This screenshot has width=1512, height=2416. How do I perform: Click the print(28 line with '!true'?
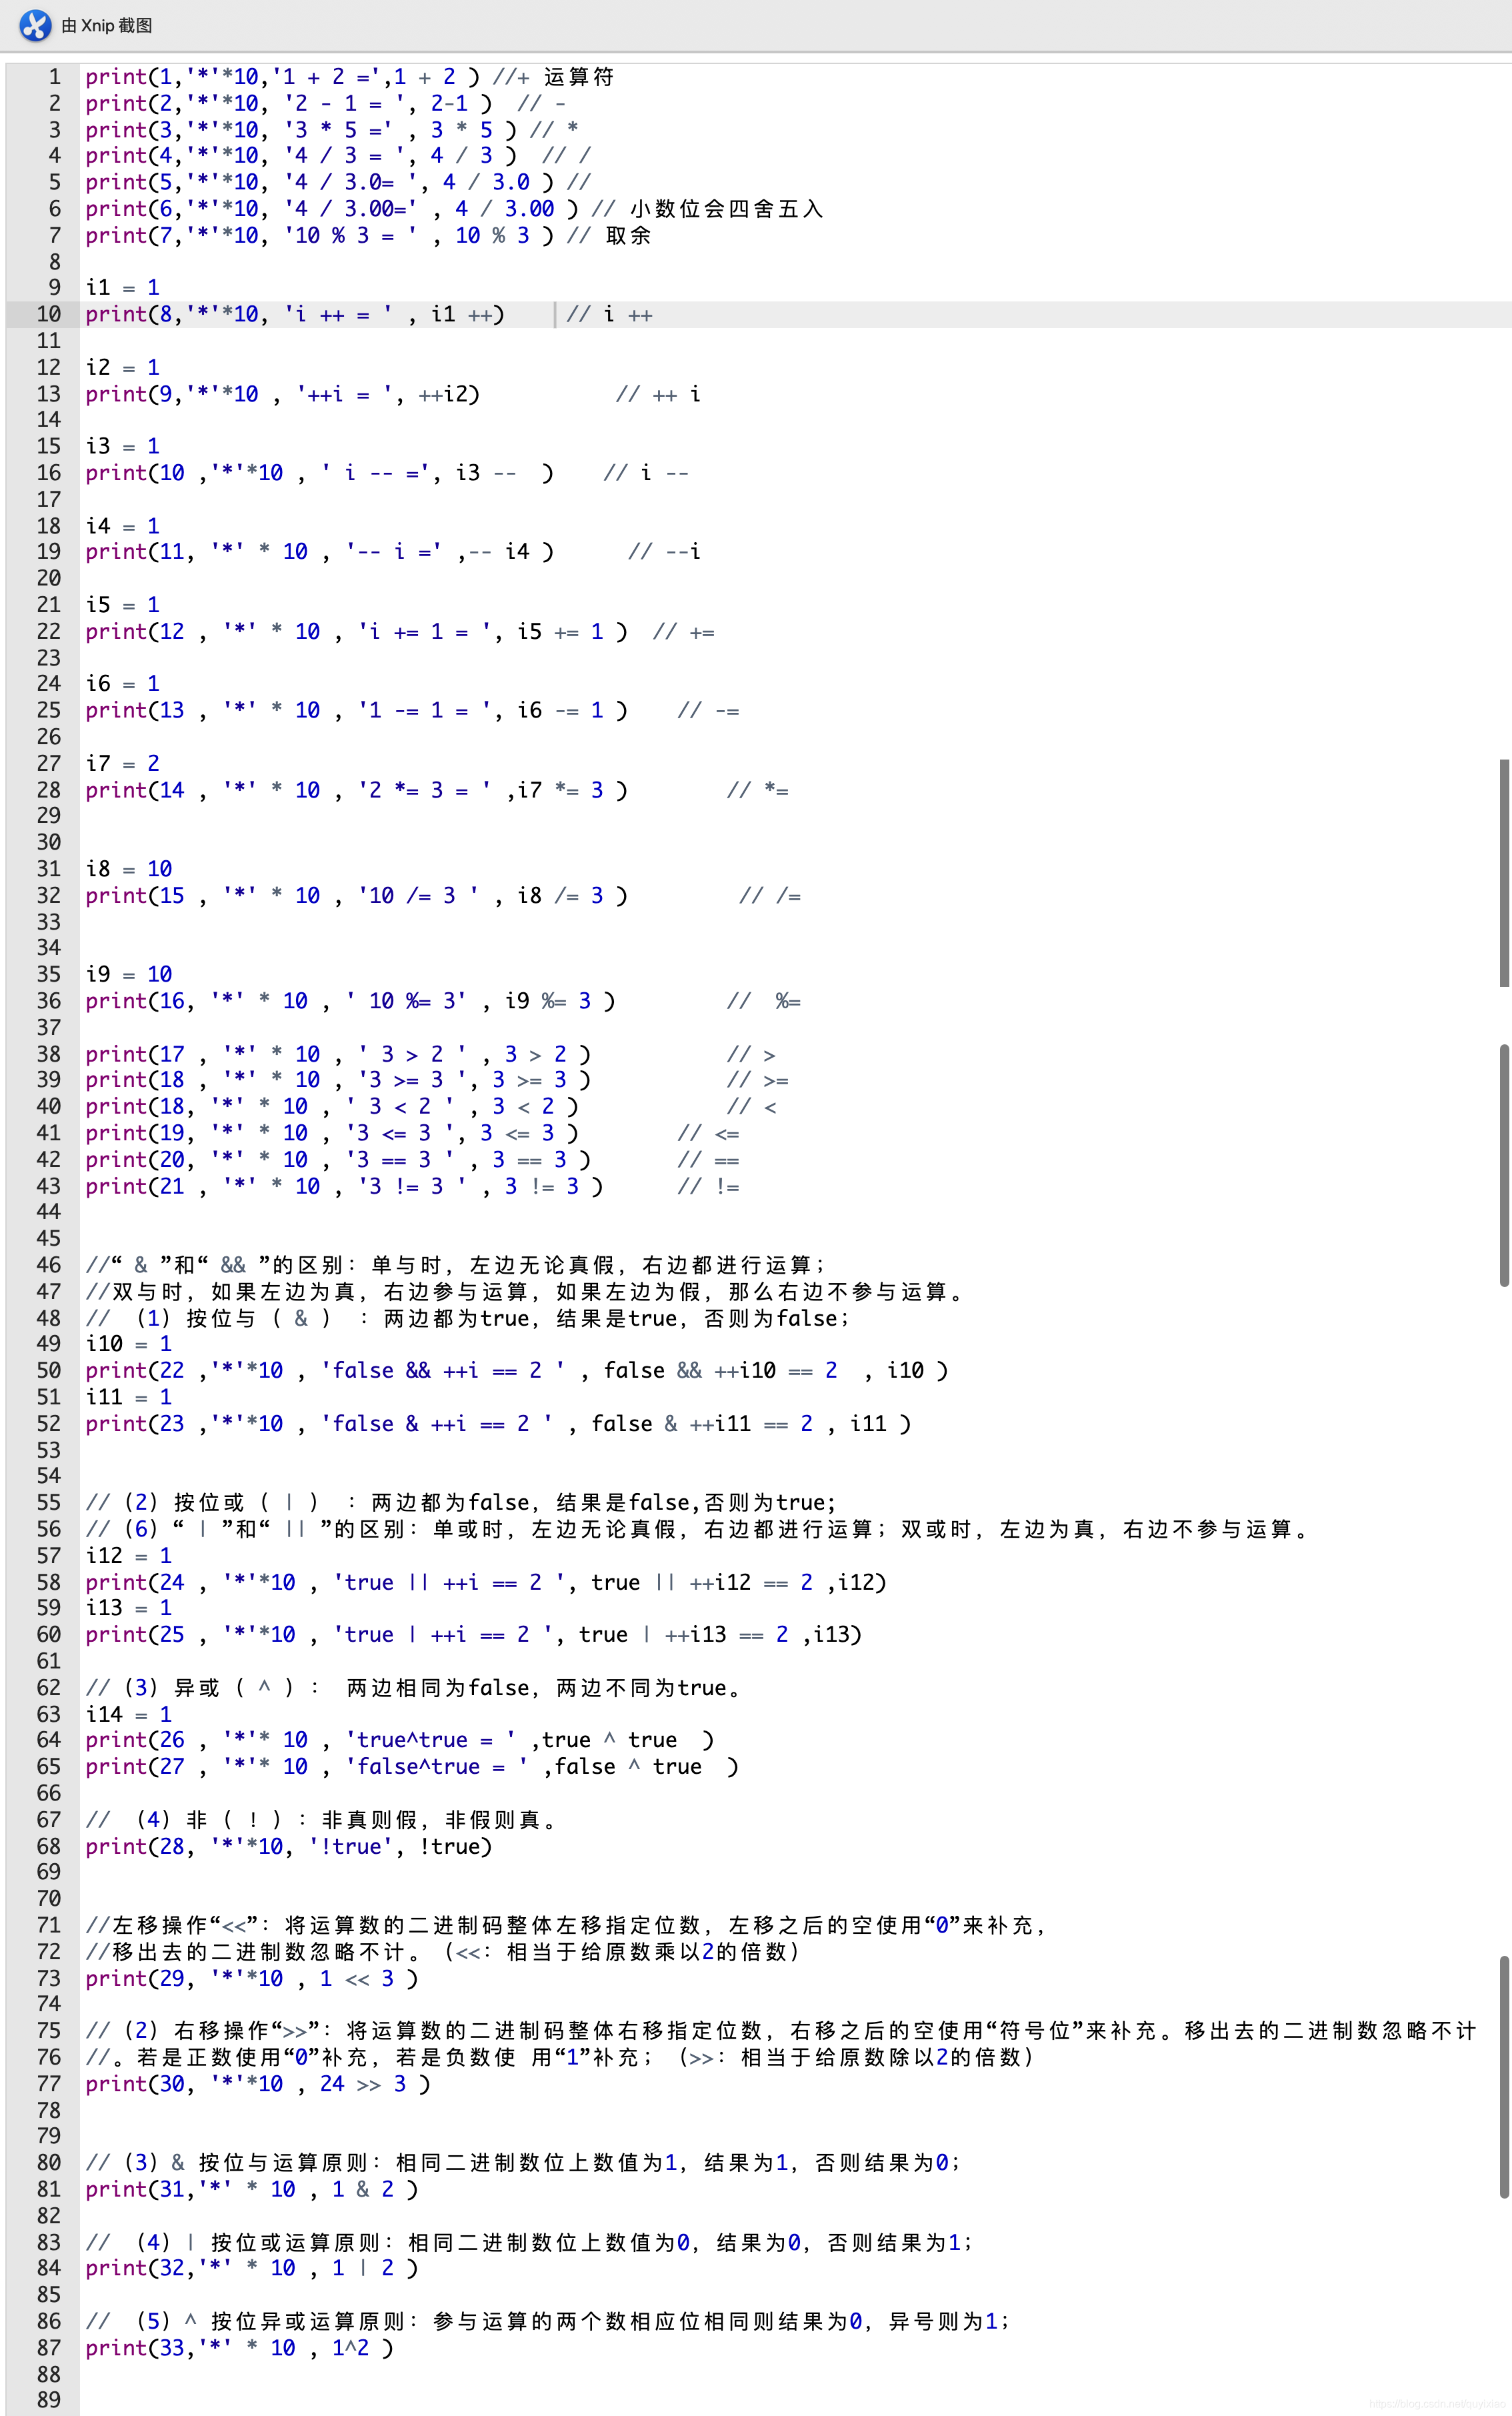[289, 1847]
